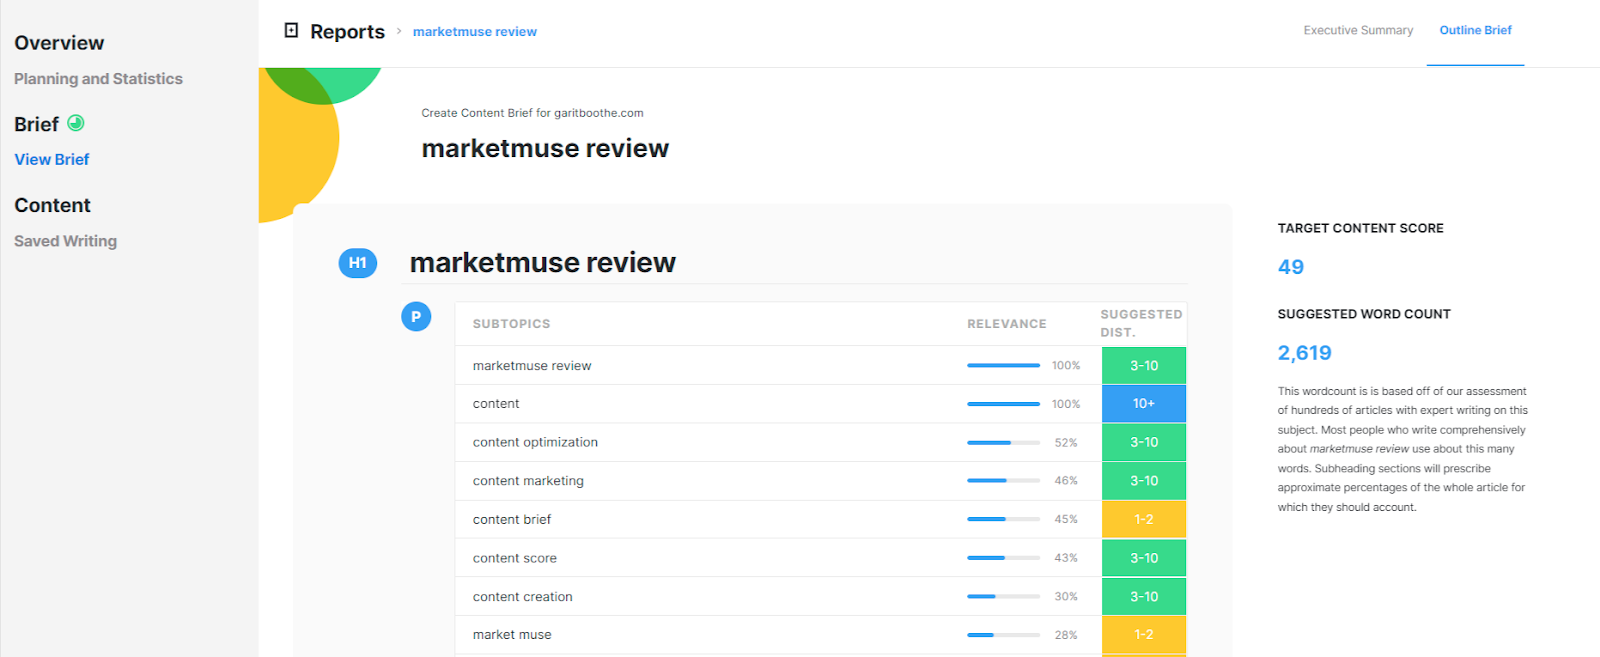Select the 'content creation' subtopic
This screenshot has height=657, width=1600.
pyautogui.click(x=523, y=597)
